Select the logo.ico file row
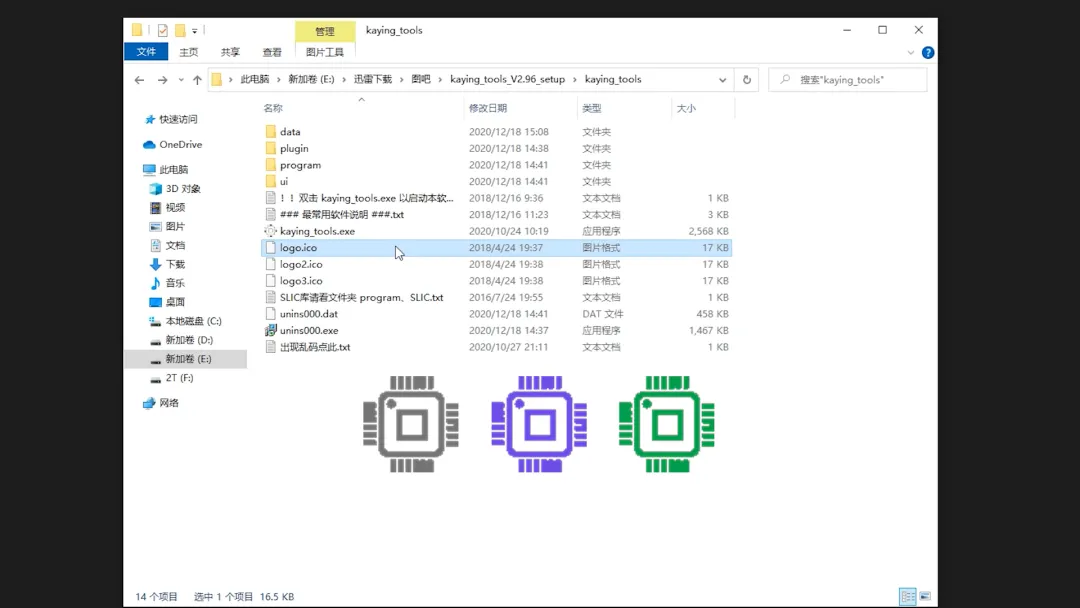Screen dimensions: 1080x608 click(496, 248)
